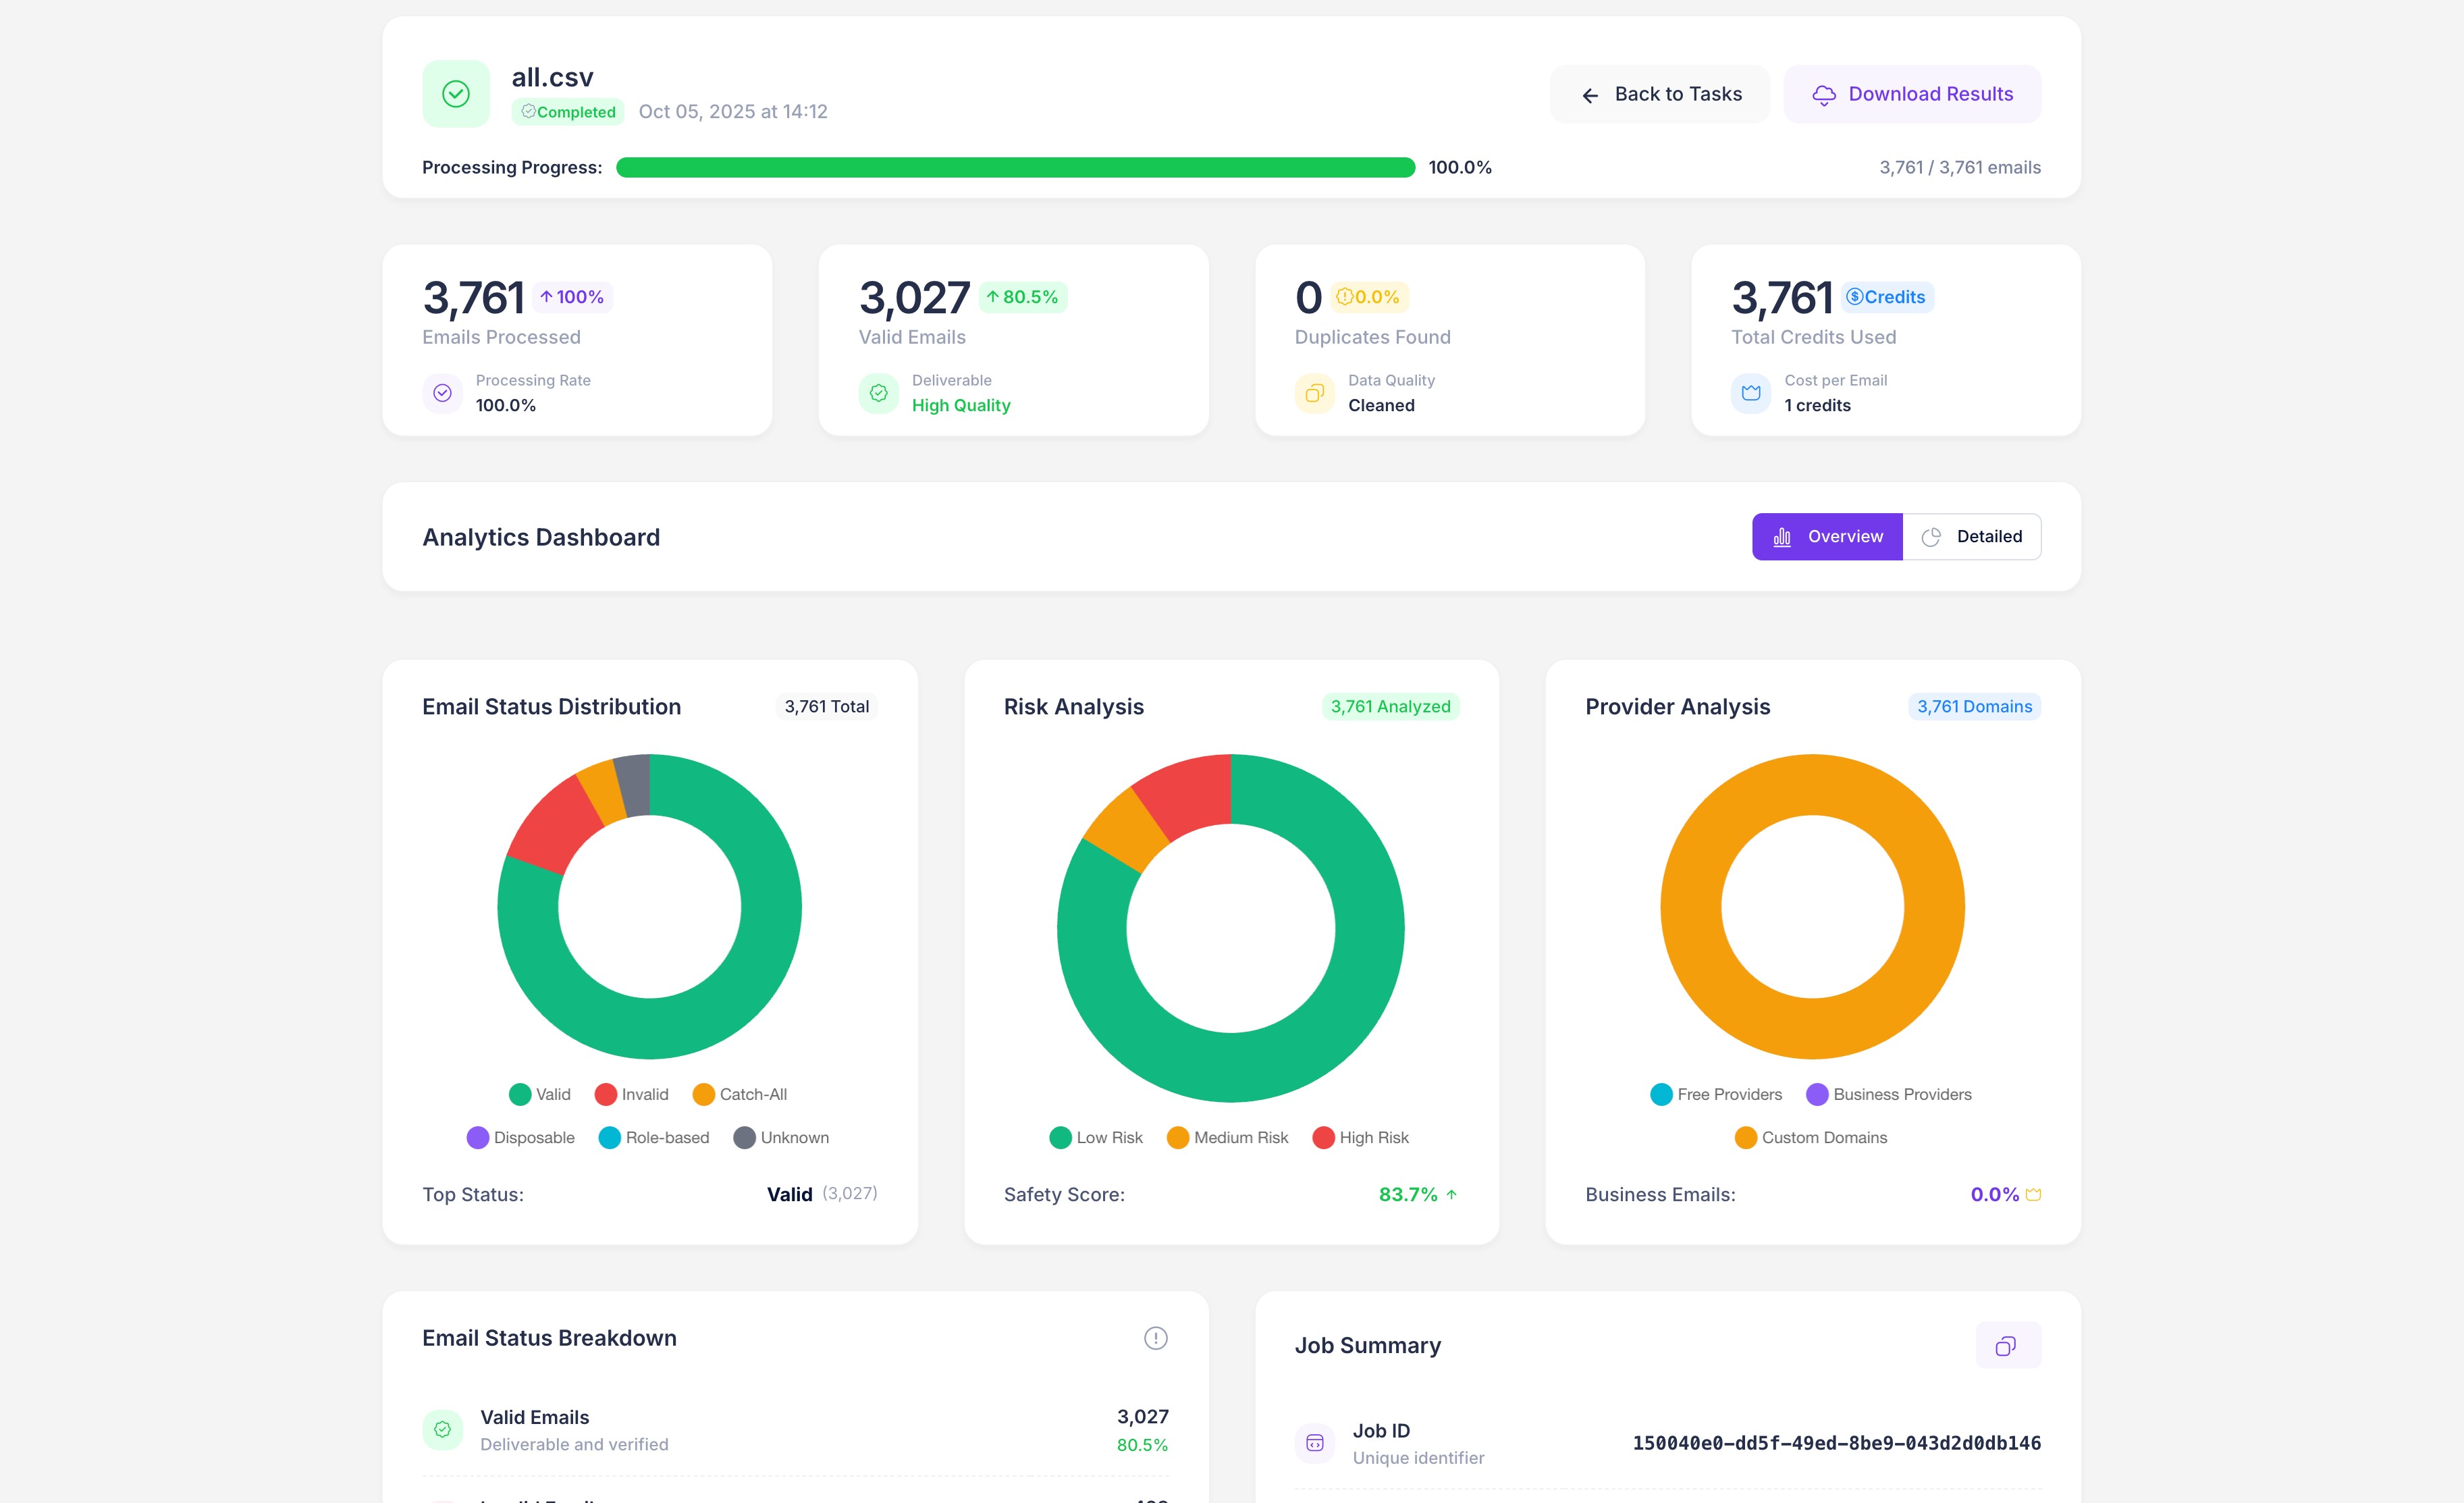This screenshot has height=1503, width=2464.
Task: Click the Processing Rate purple check icon
Action: (x=442, y=393)
